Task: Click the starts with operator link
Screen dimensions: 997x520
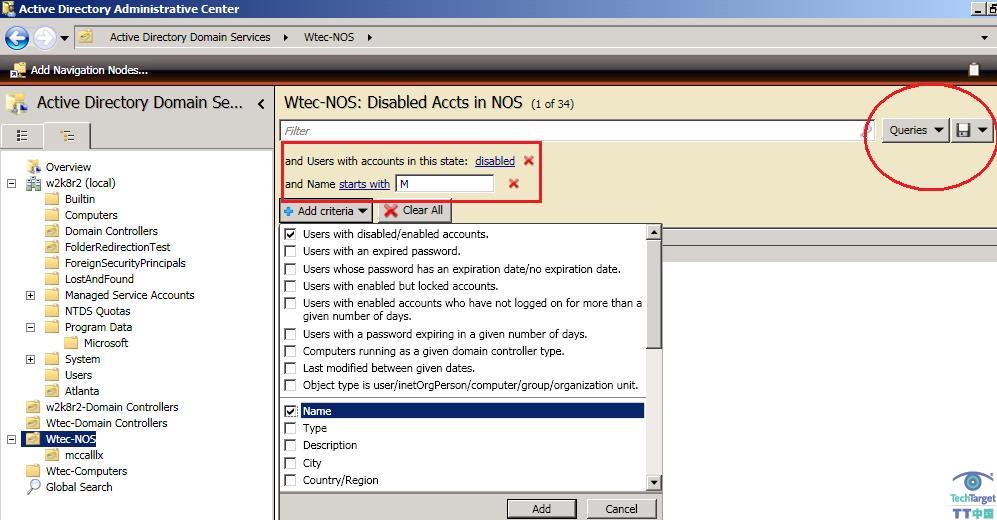Action: 364,184
